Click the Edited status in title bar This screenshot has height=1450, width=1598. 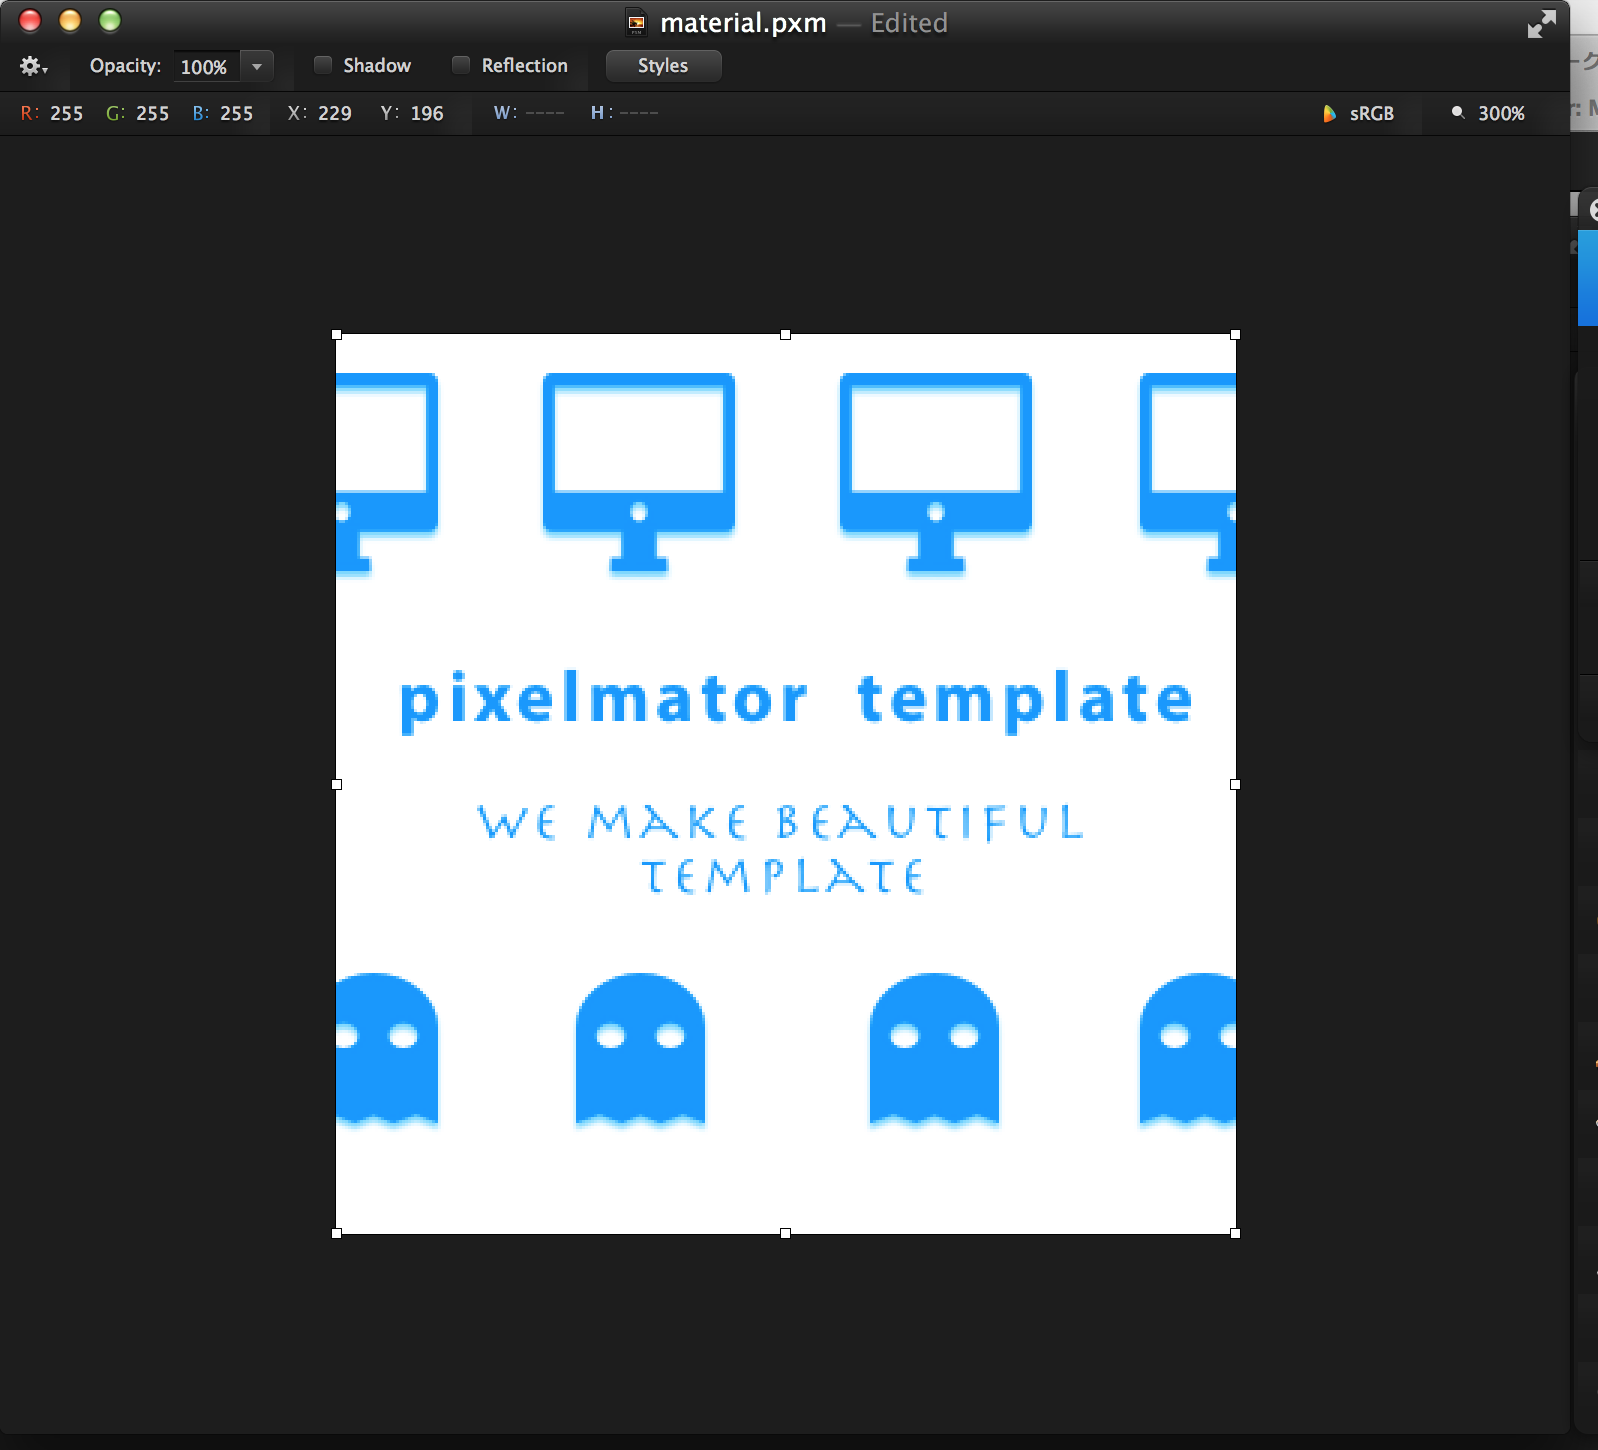point(909,23)
